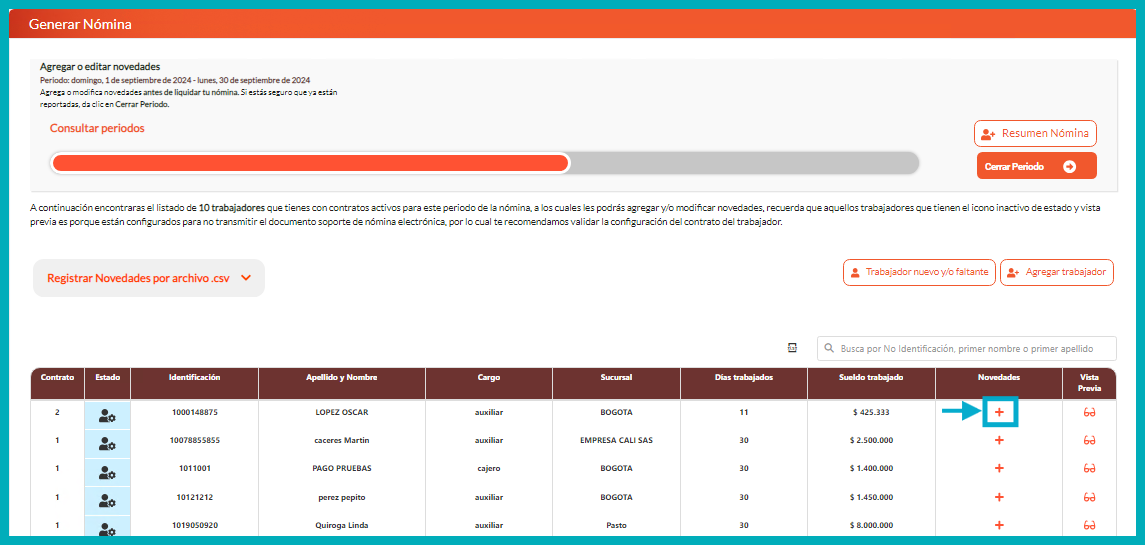Select identification 10078855855
The width and height of the screenshot is (1145, 545).
pyautogui.click(x=194, y=440)
